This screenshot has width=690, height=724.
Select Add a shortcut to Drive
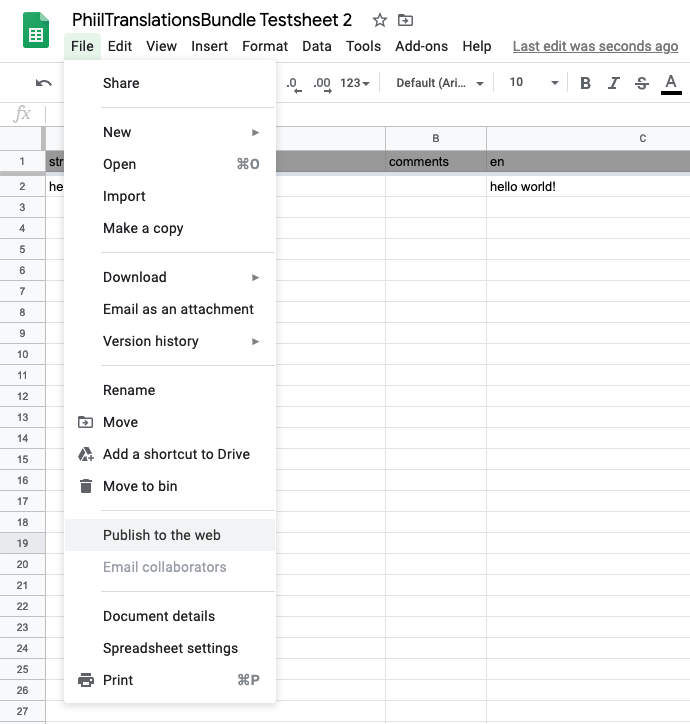click(x=170, y=454)
